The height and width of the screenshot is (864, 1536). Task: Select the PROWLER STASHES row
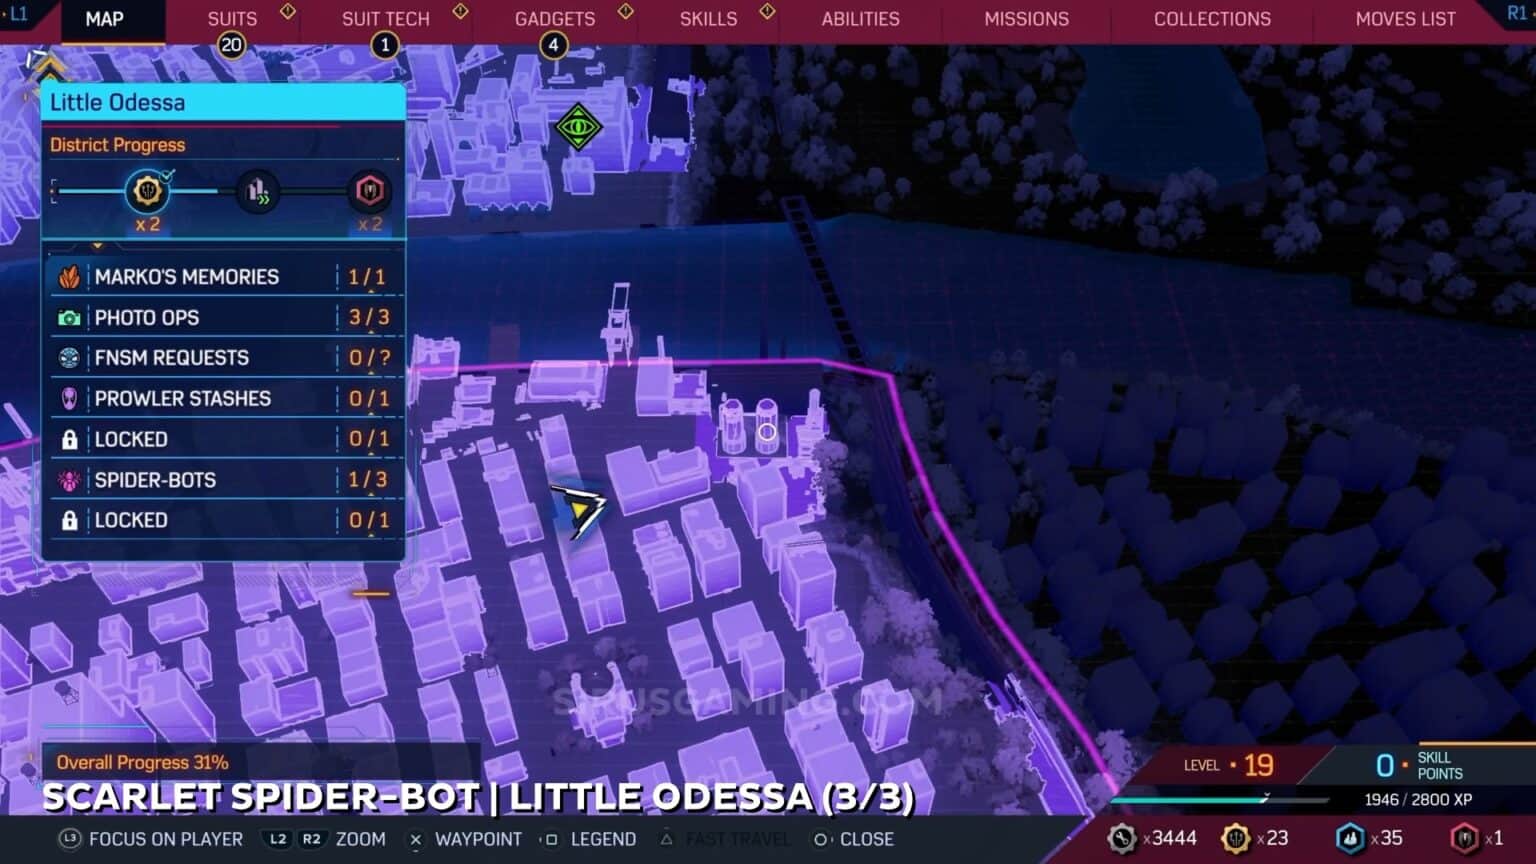pyautogui.click(x=225, y=399)
